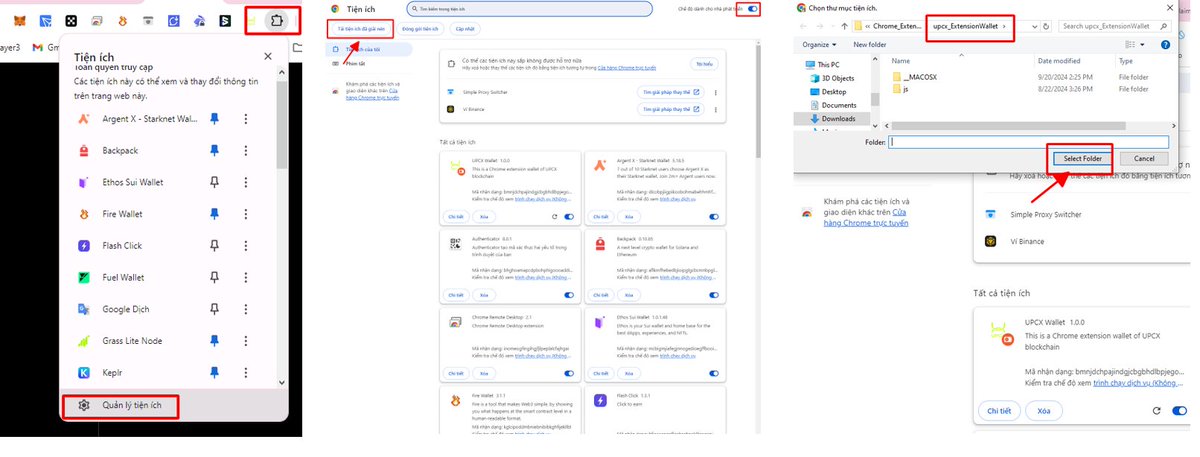Click the UPCX Wallet logo in extension list
Viewport: 1200px width, 457px height.
point(456,169)
